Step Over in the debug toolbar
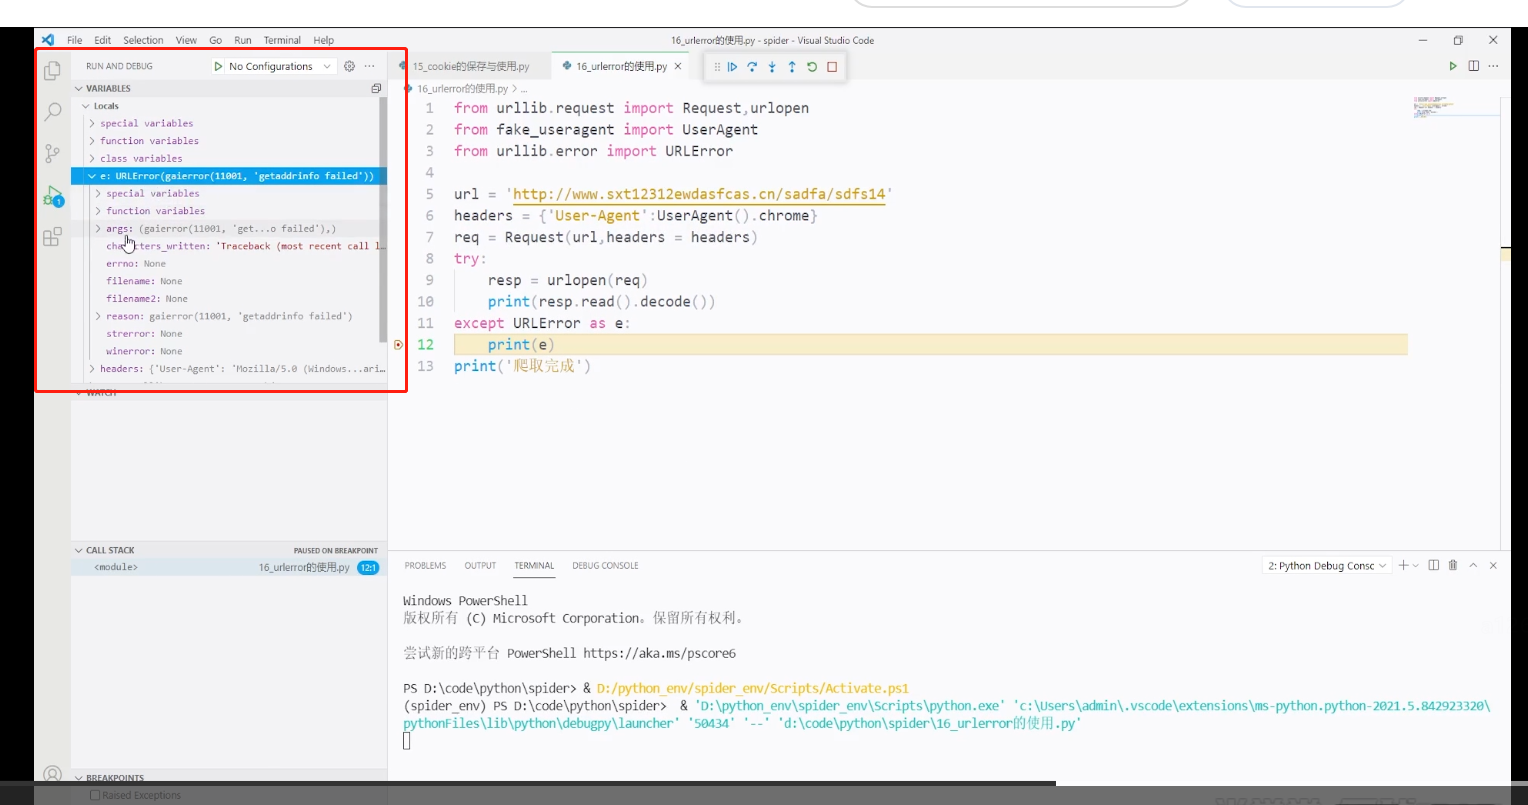 click(x=752, y=67)
